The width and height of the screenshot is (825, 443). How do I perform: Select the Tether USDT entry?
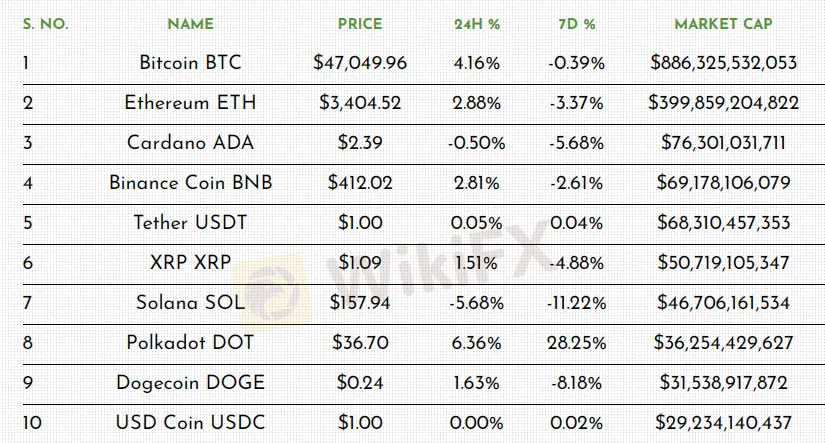[x=190, y=223]
